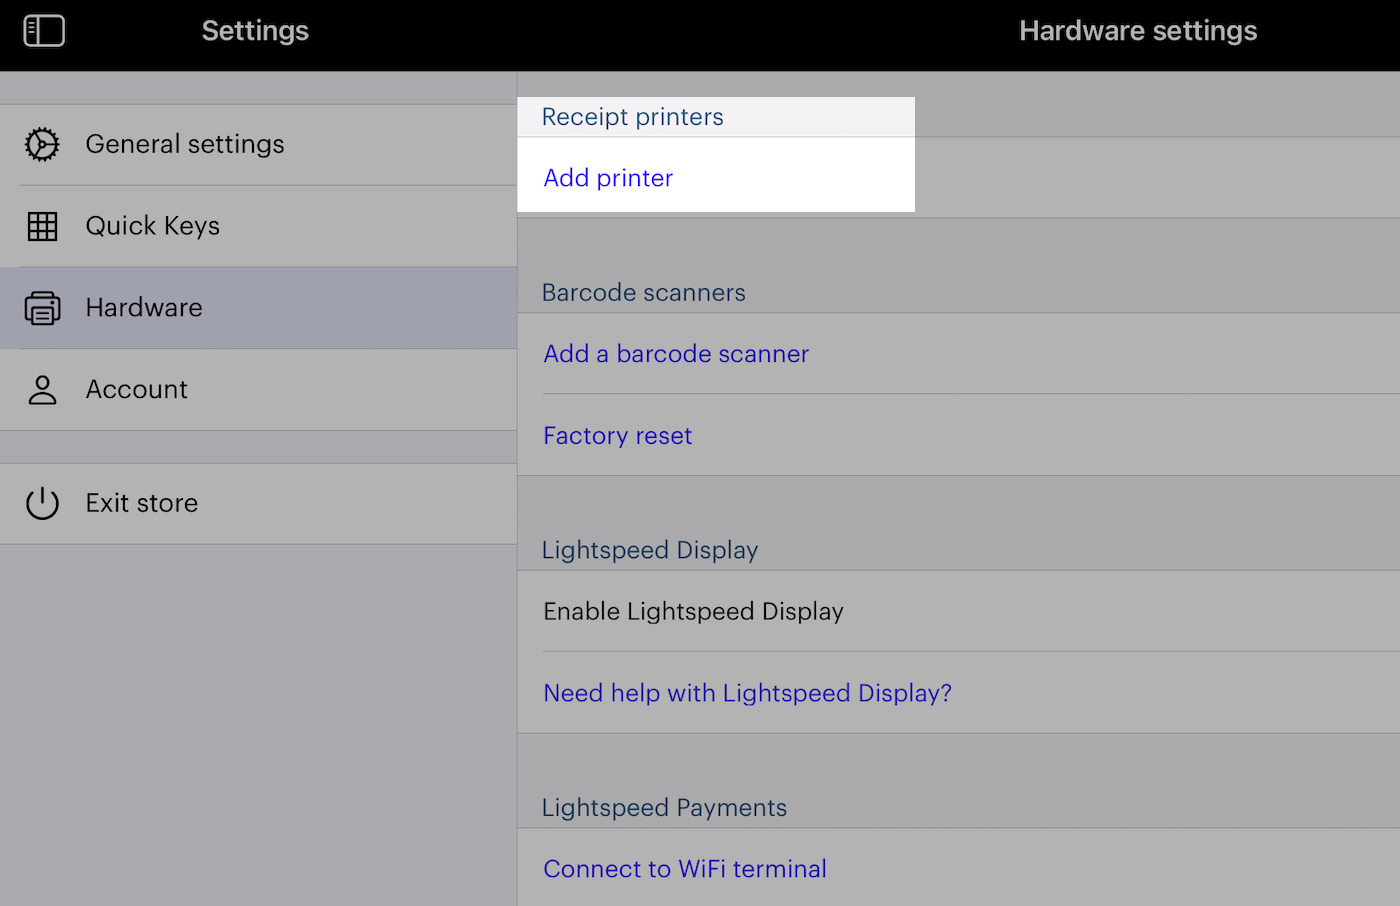Open General settings from the sidebar
This screenshot has height=906, width=1400.
coord(185,144)
